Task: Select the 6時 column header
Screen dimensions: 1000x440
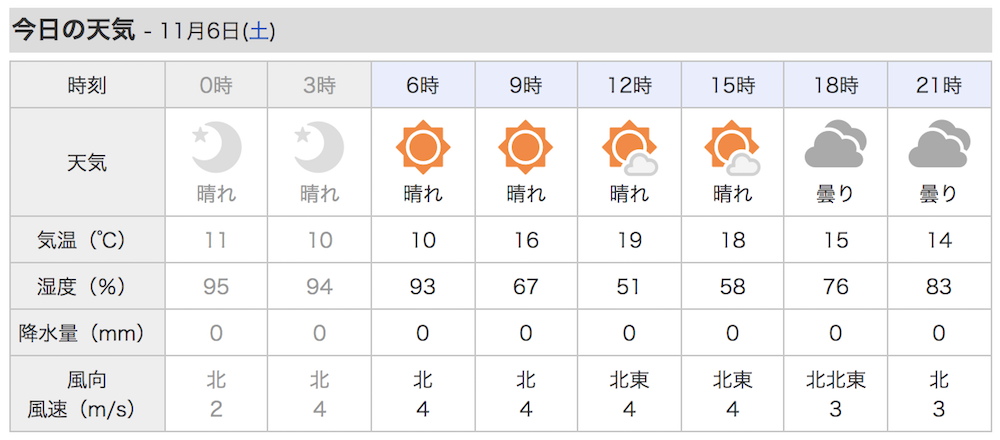Action: (423, 85)
